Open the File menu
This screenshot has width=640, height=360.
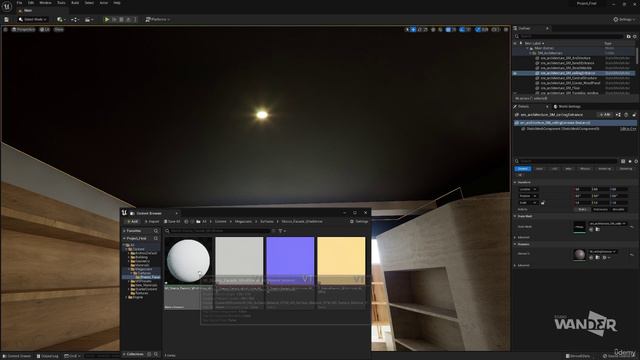tap(19, 3)
